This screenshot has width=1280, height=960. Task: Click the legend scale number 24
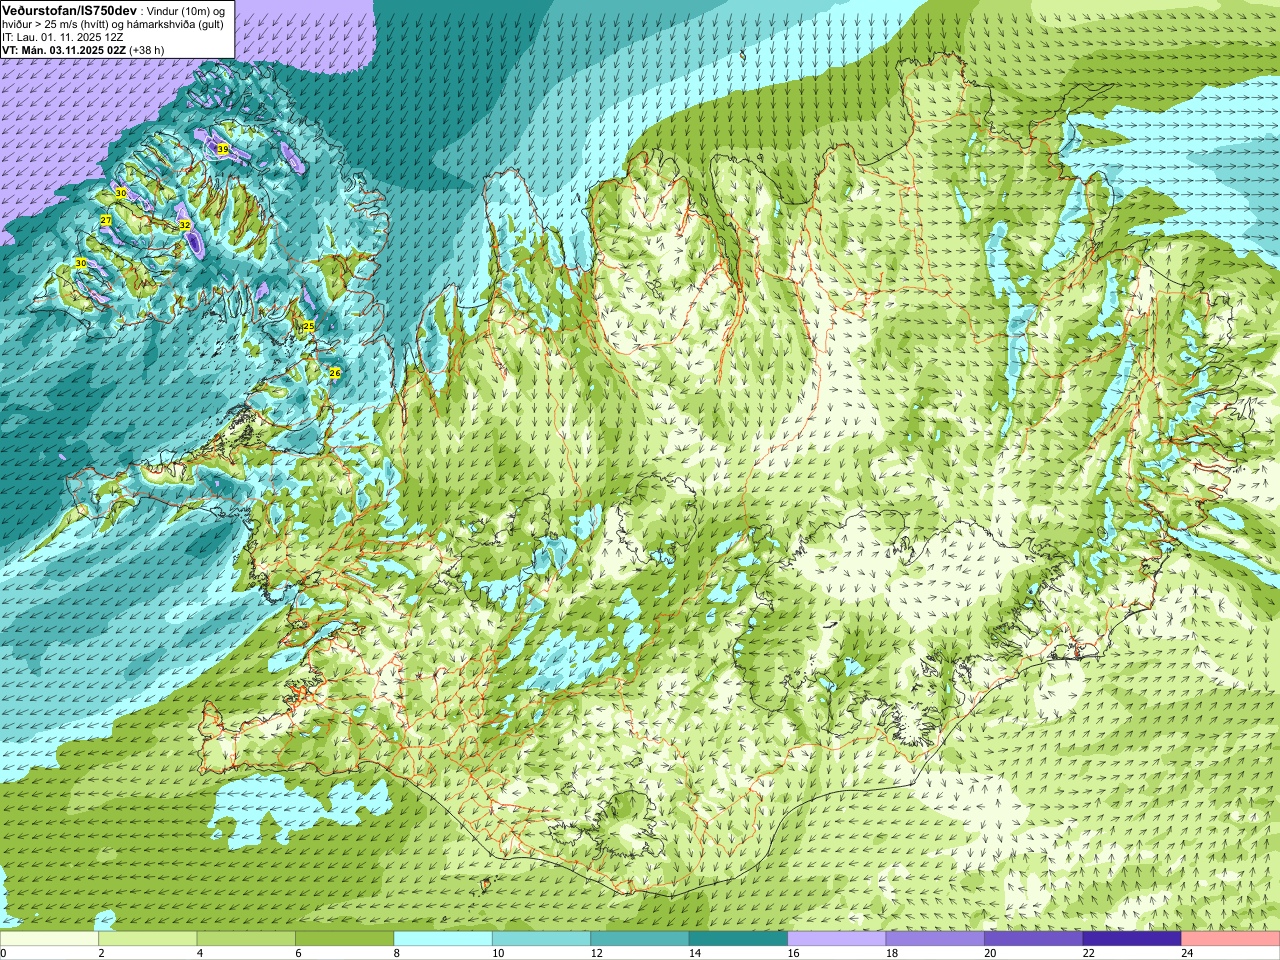[1187, 953]
